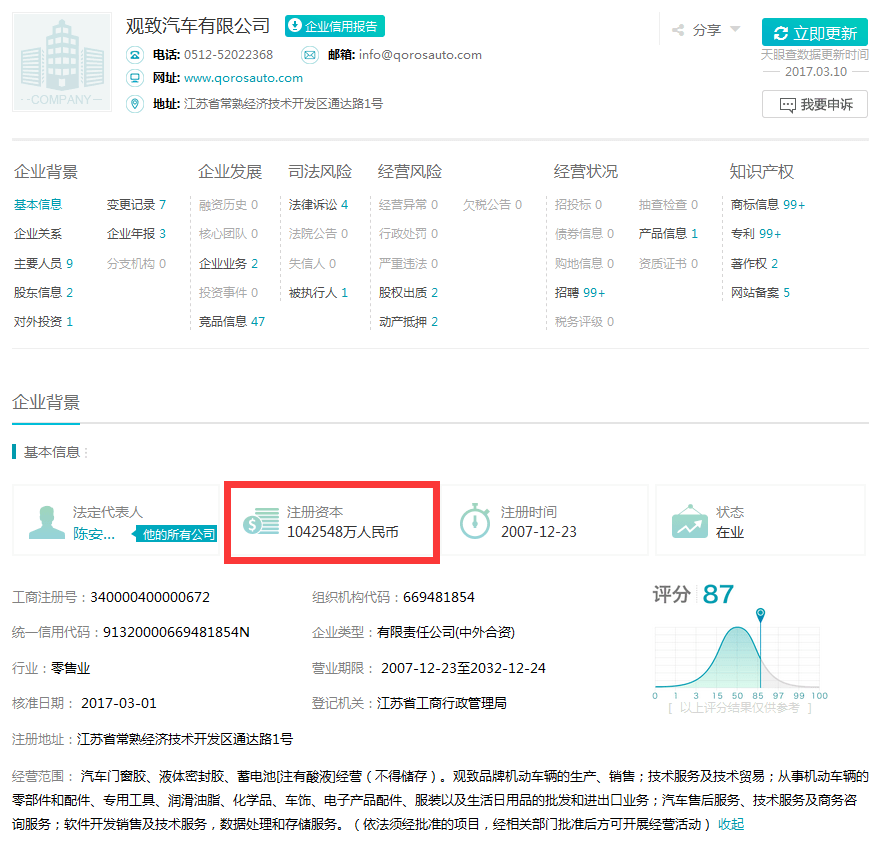Collapse business scope with 收起

pyautogui.click(x=731, y=824)
